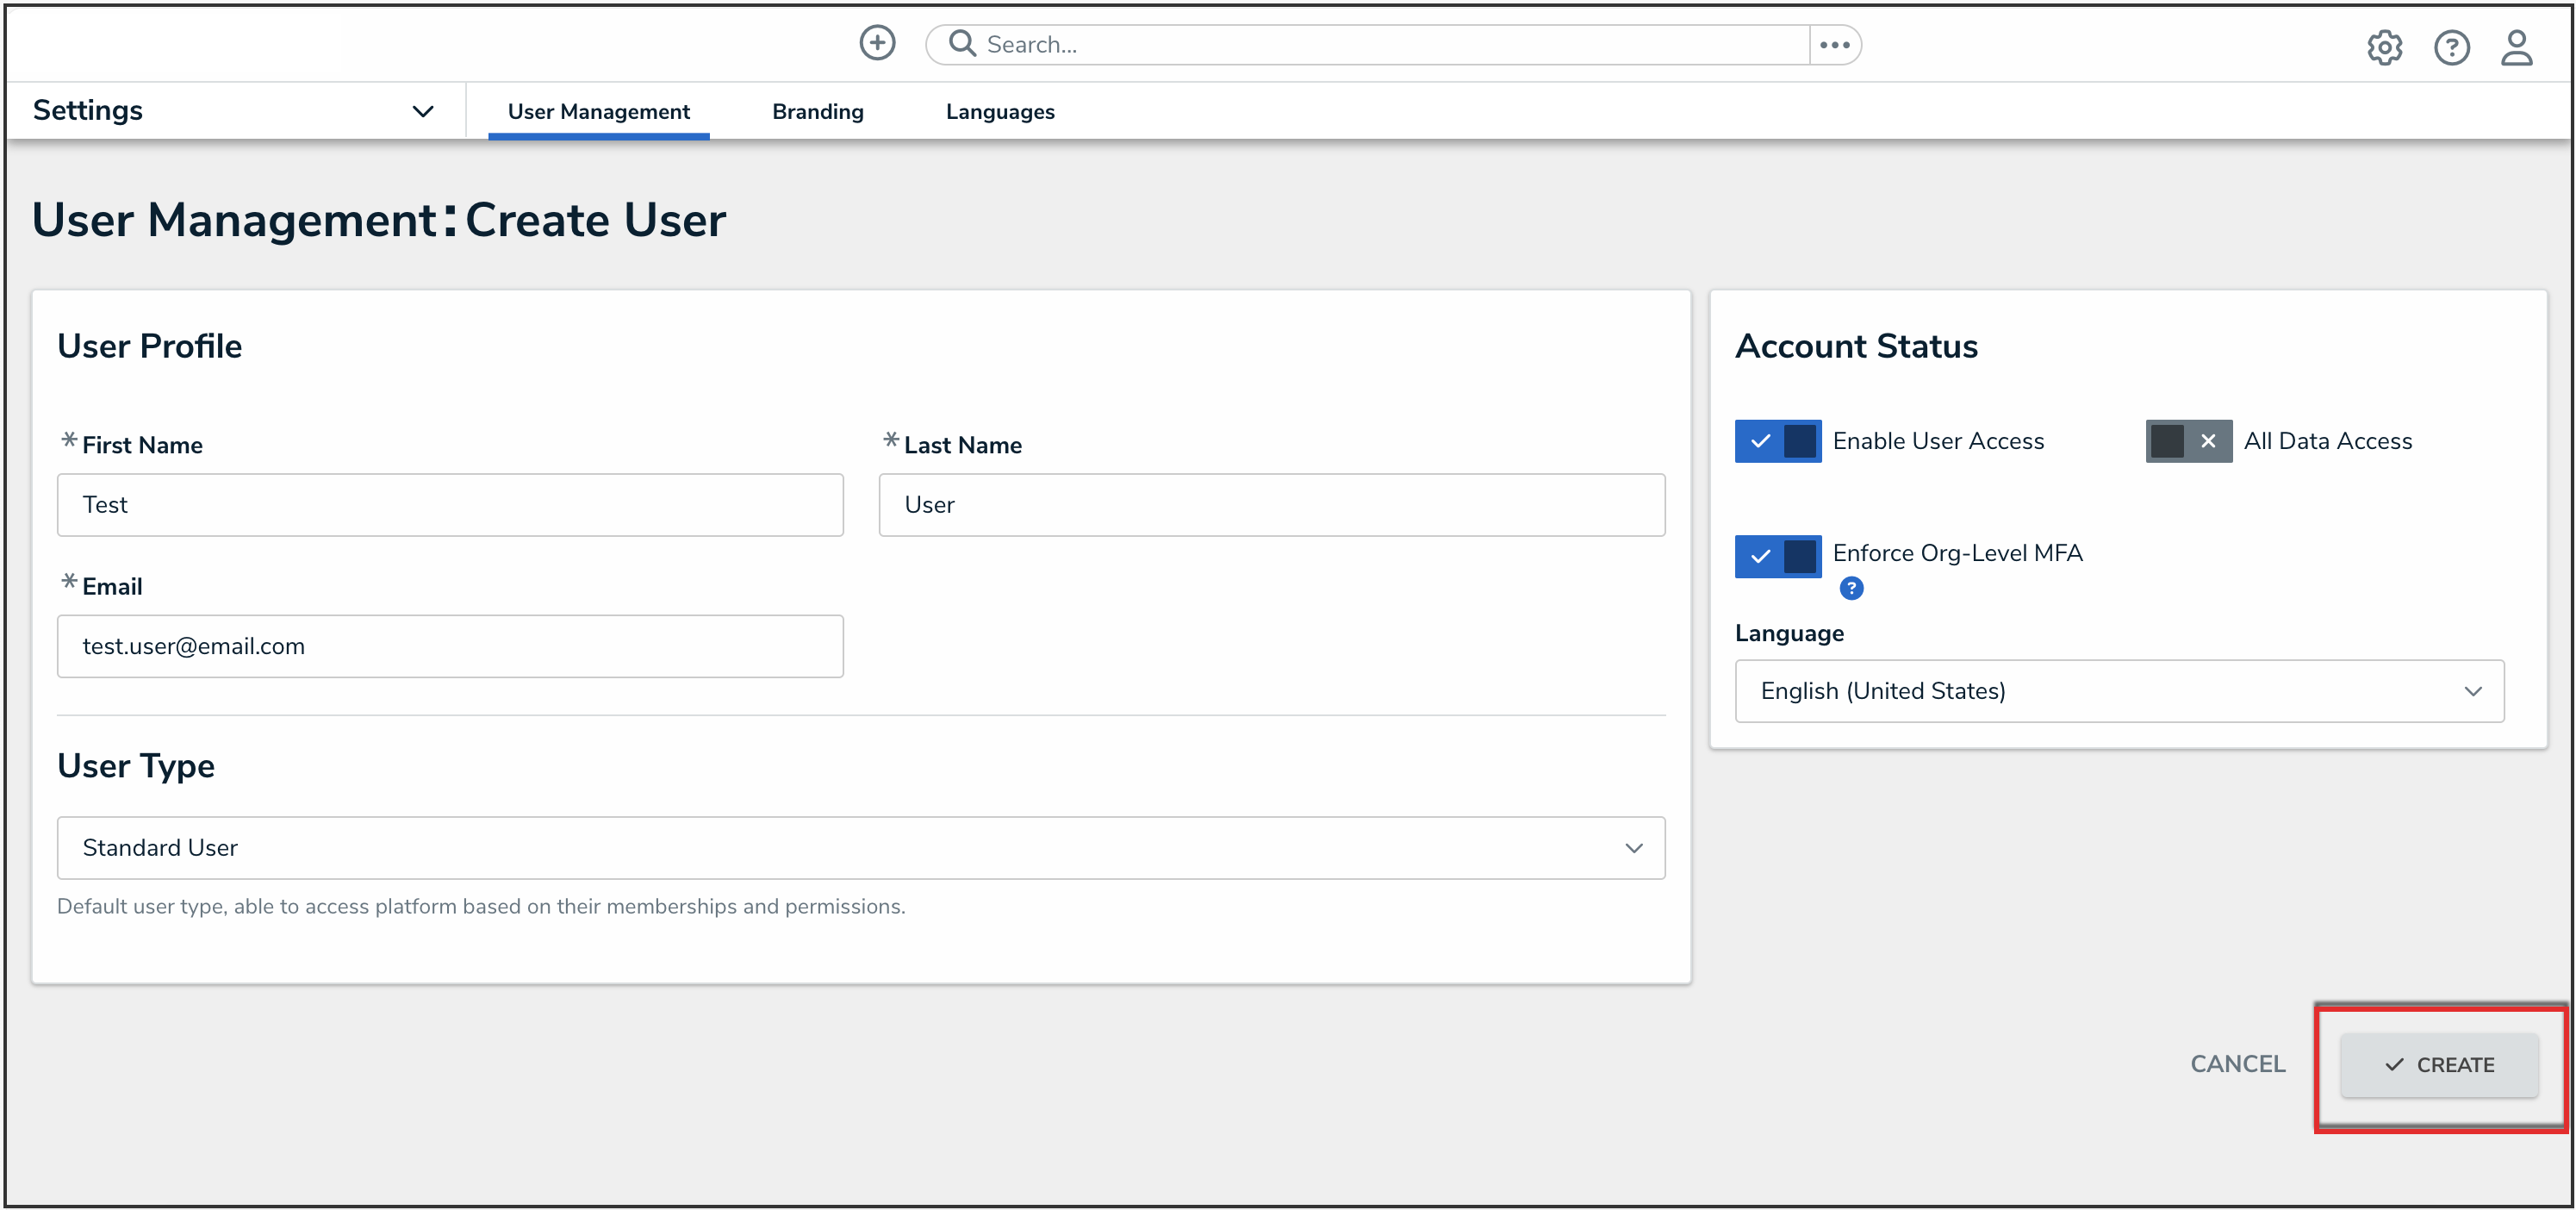Disable the Enforce Org-Level MFA toggle
The width and height of the screenshot is (2576, 1210).
pos(1778,556)
